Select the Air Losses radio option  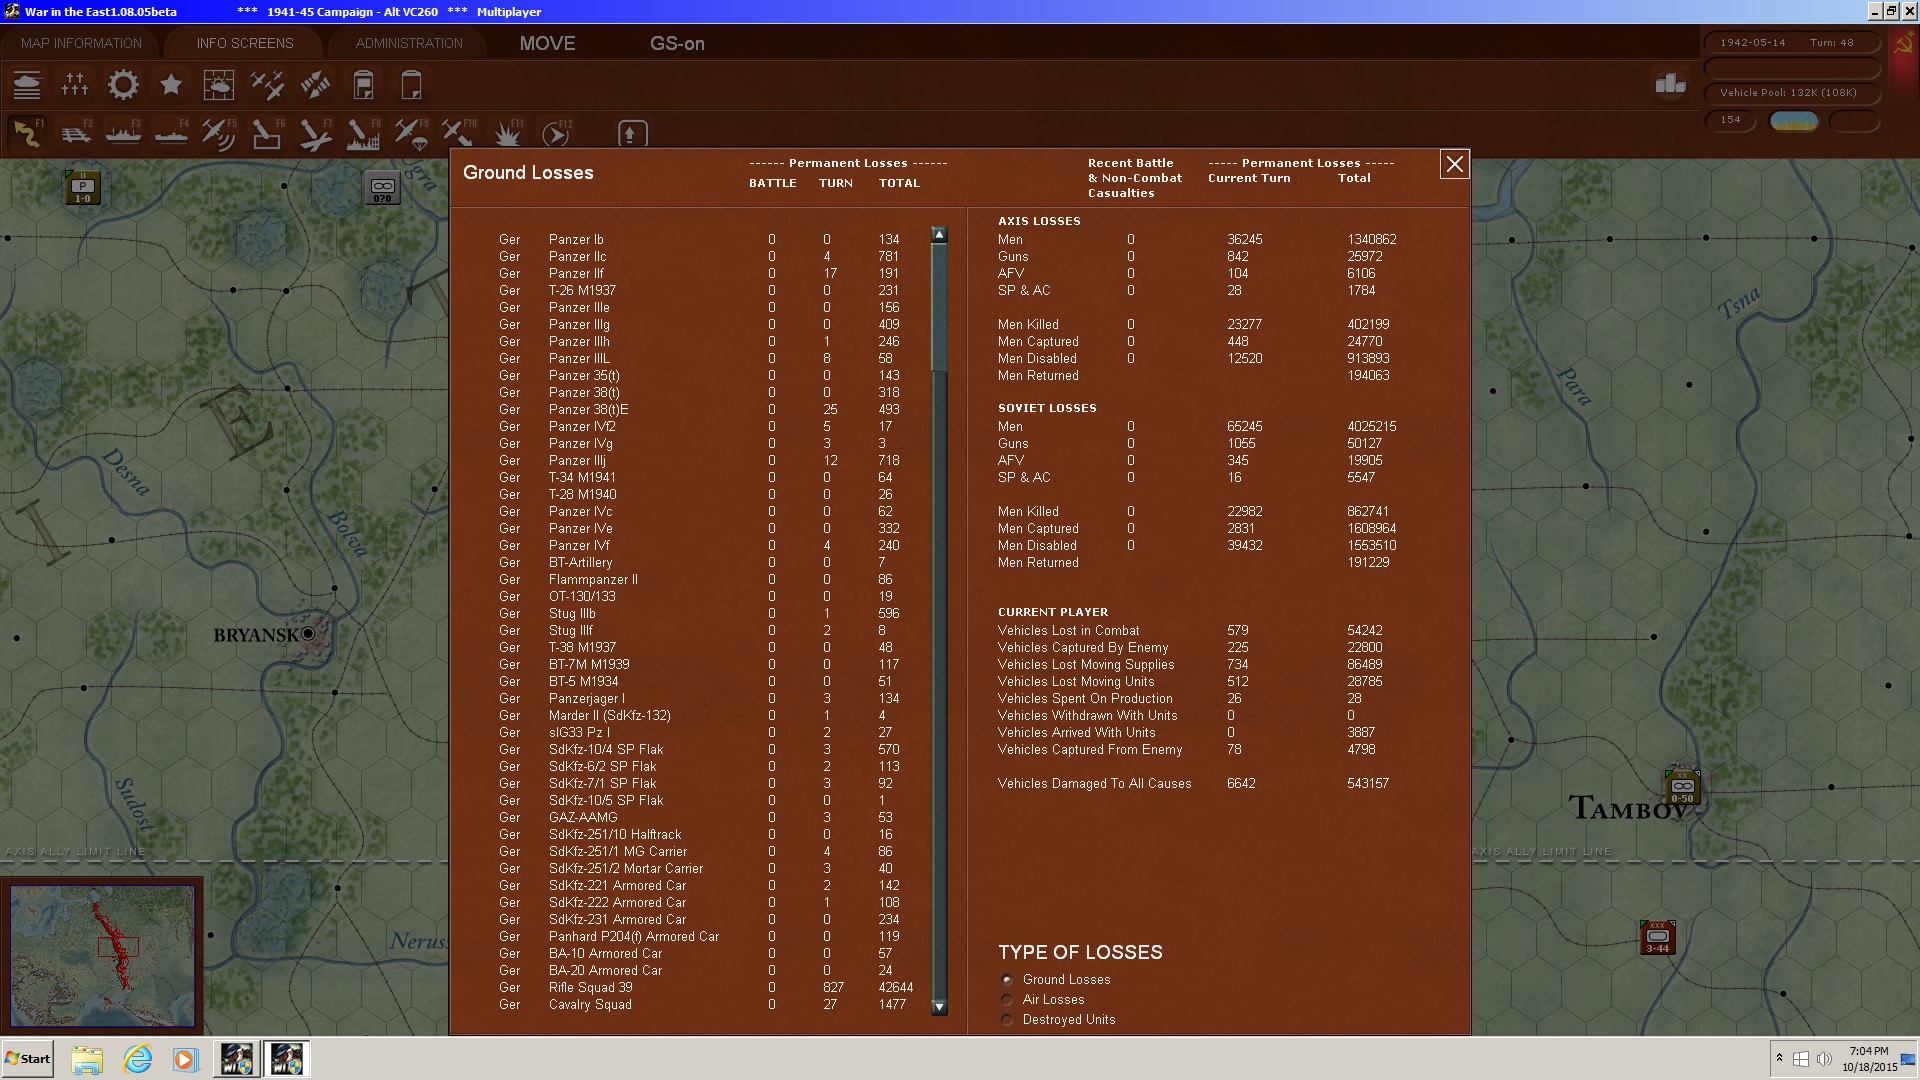pyautogui.click(x=1008, y=1000)
